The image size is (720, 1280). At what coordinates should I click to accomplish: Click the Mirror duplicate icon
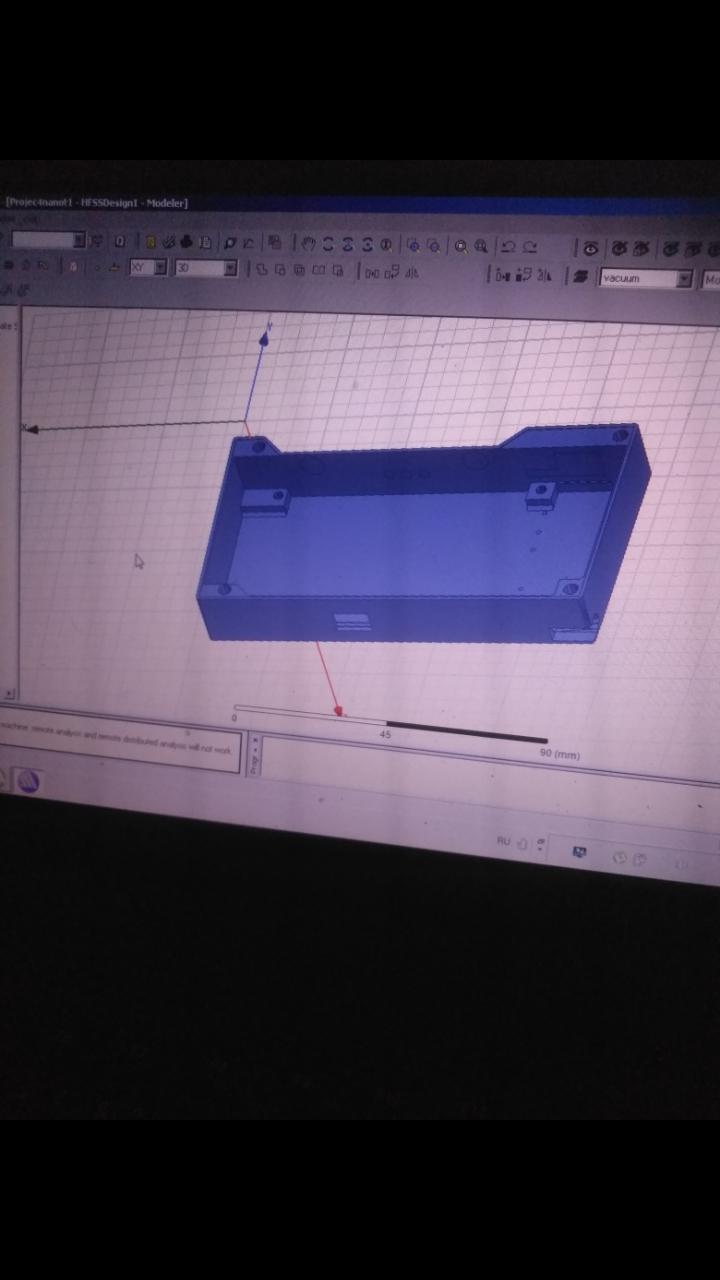(x=412, y=272)
